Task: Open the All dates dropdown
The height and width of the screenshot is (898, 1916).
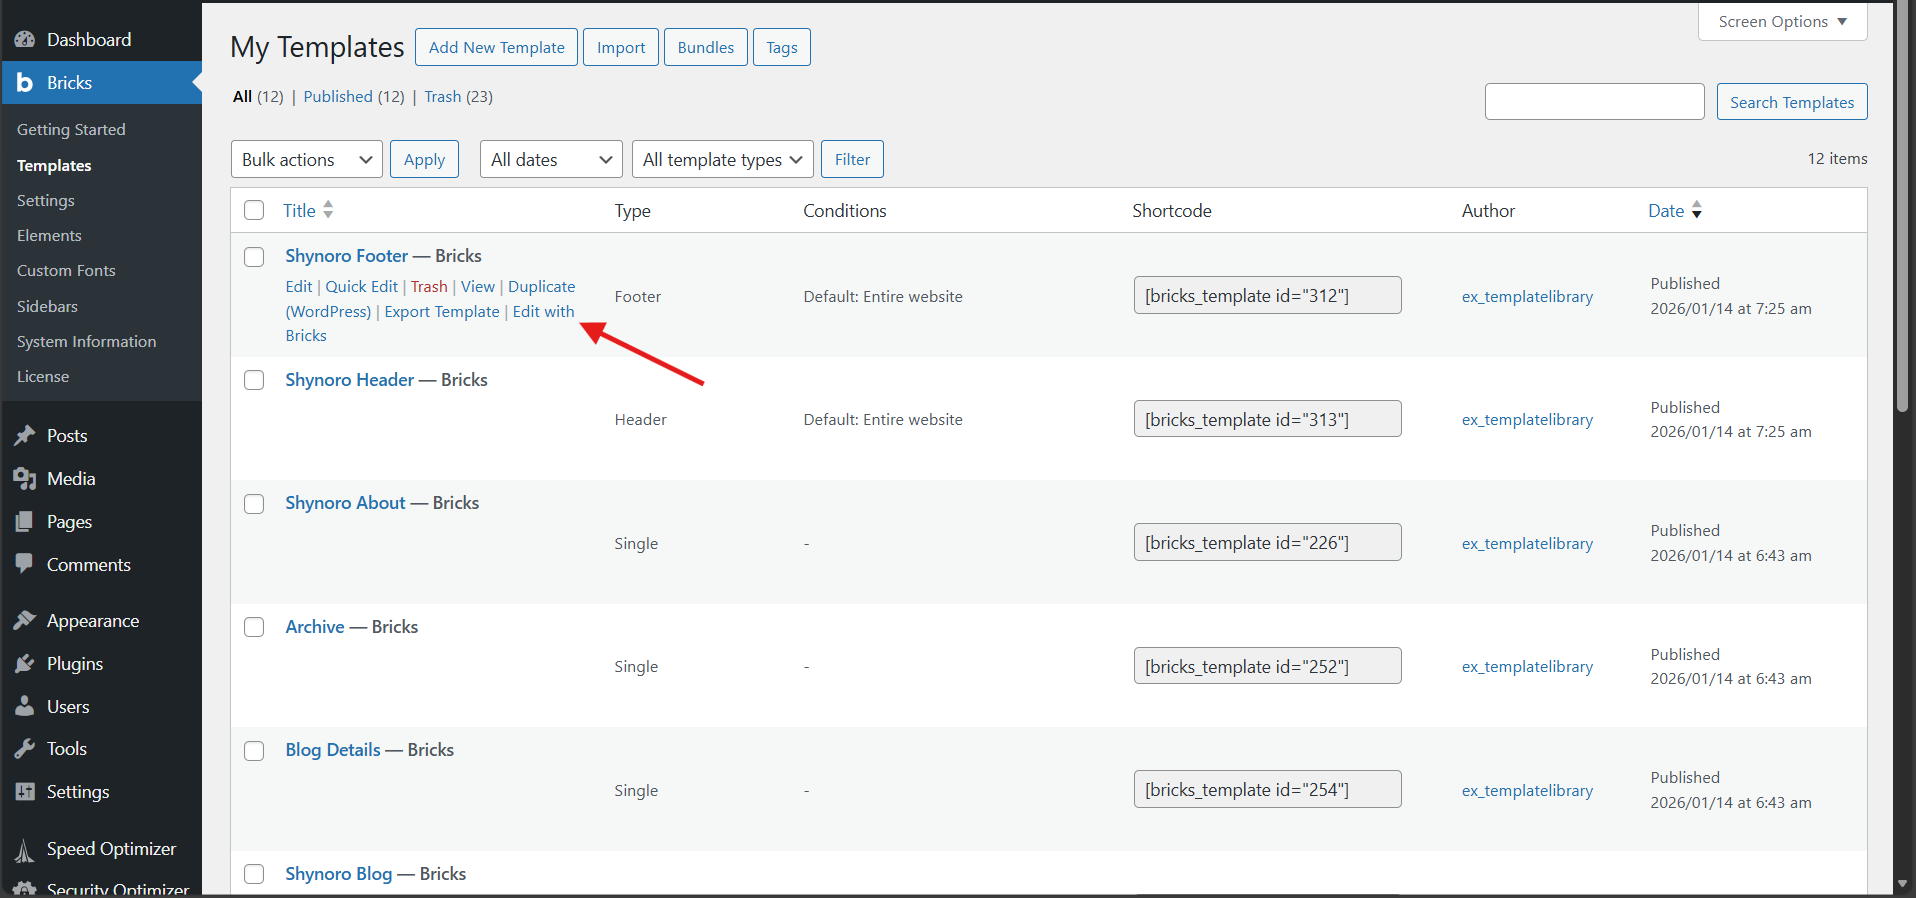Action: [551, 159]
